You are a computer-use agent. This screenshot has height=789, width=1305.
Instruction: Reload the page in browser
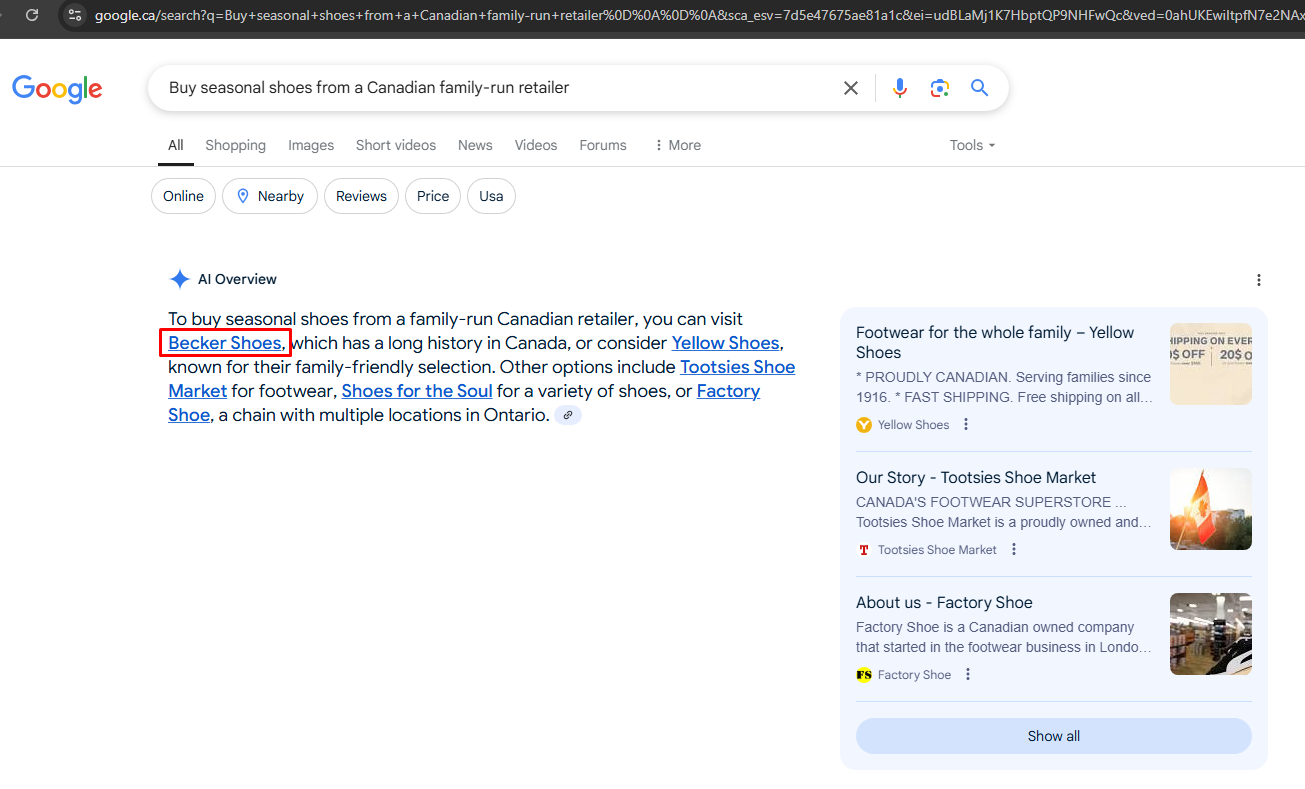[x=32, y=15]
